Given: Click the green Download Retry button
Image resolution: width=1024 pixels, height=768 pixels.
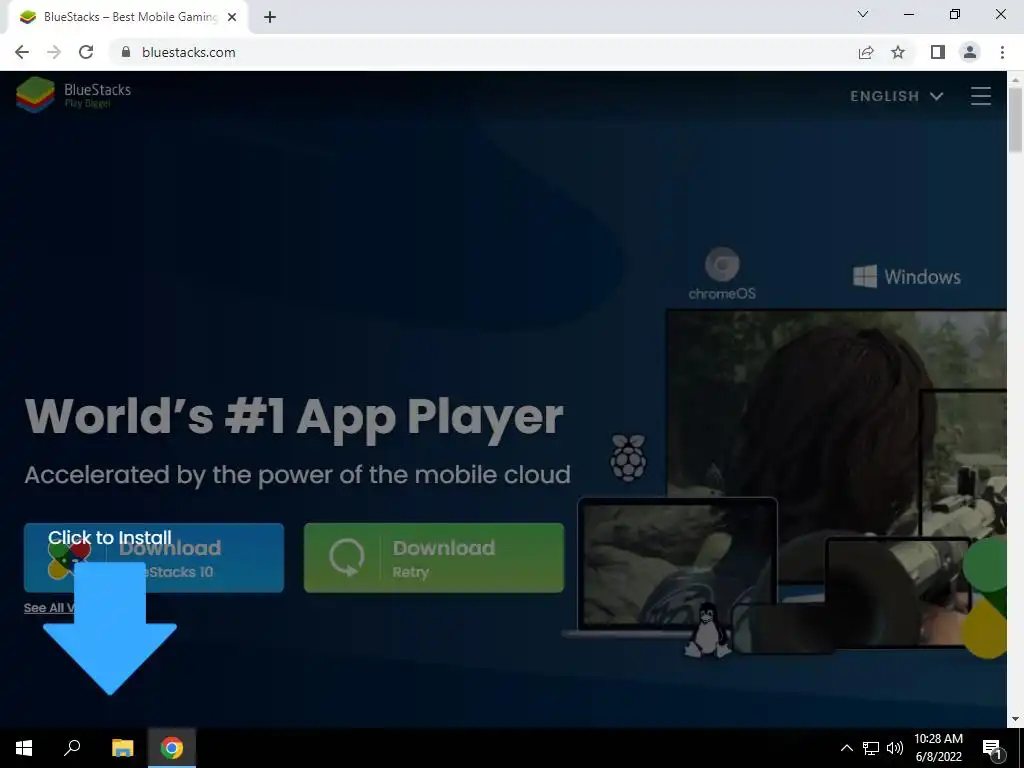Looking at the screenshot, I should tap(434, 558).
